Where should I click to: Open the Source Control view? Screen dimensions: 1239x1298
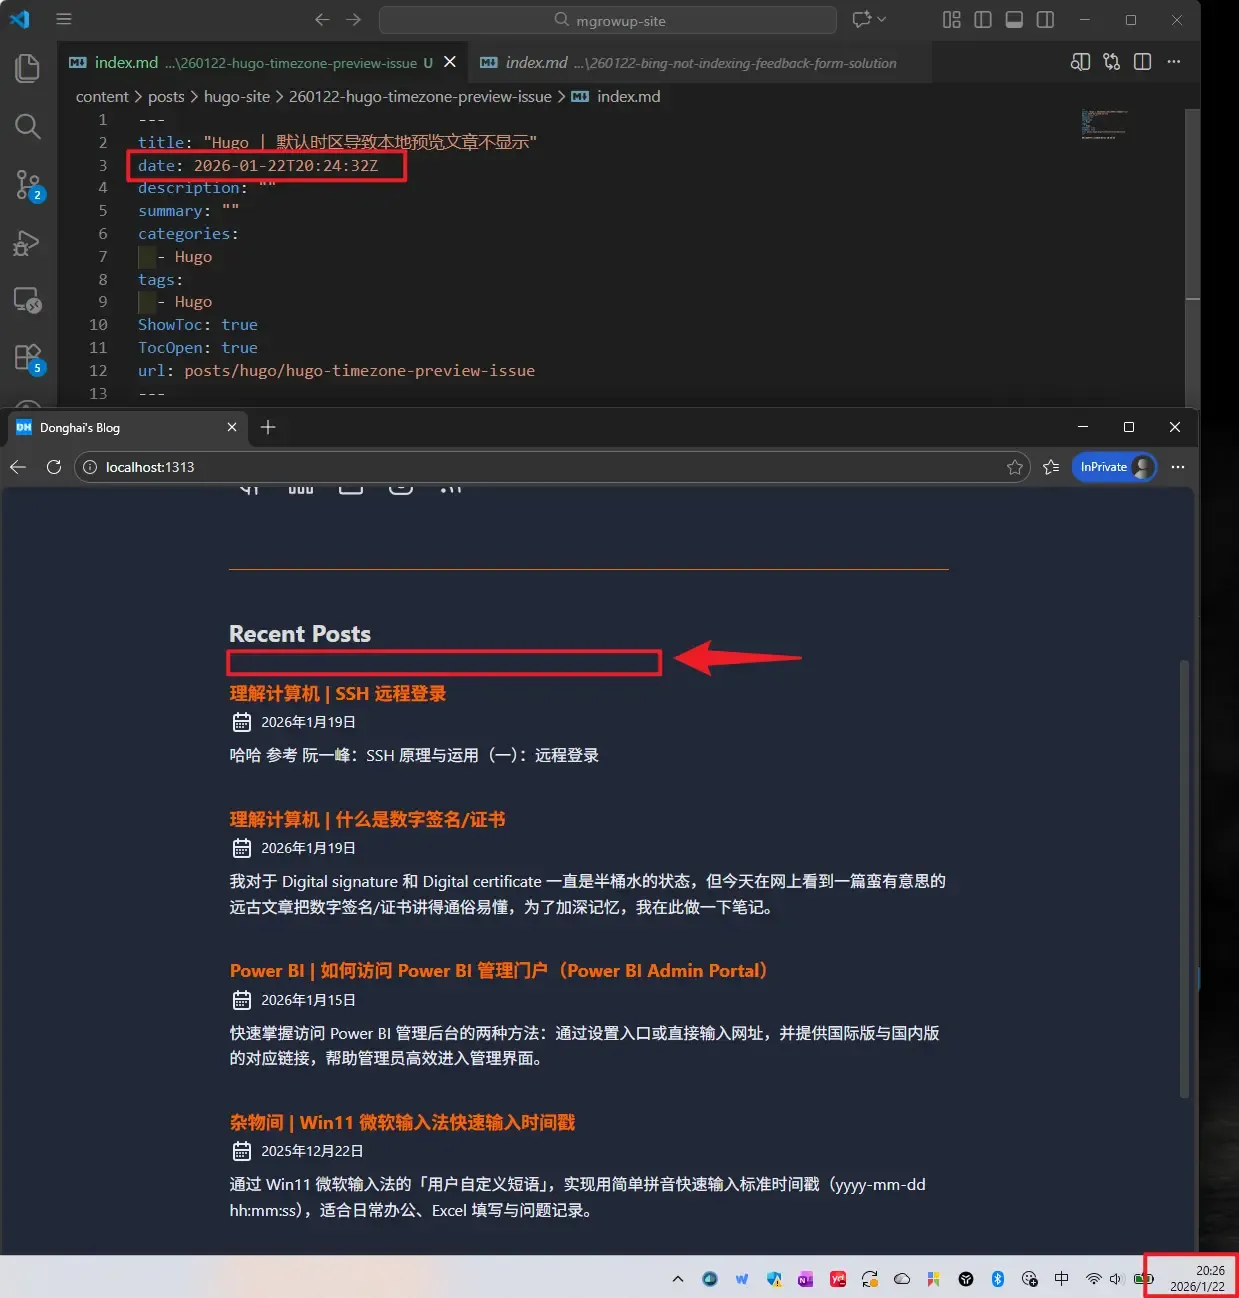[27, 185]
